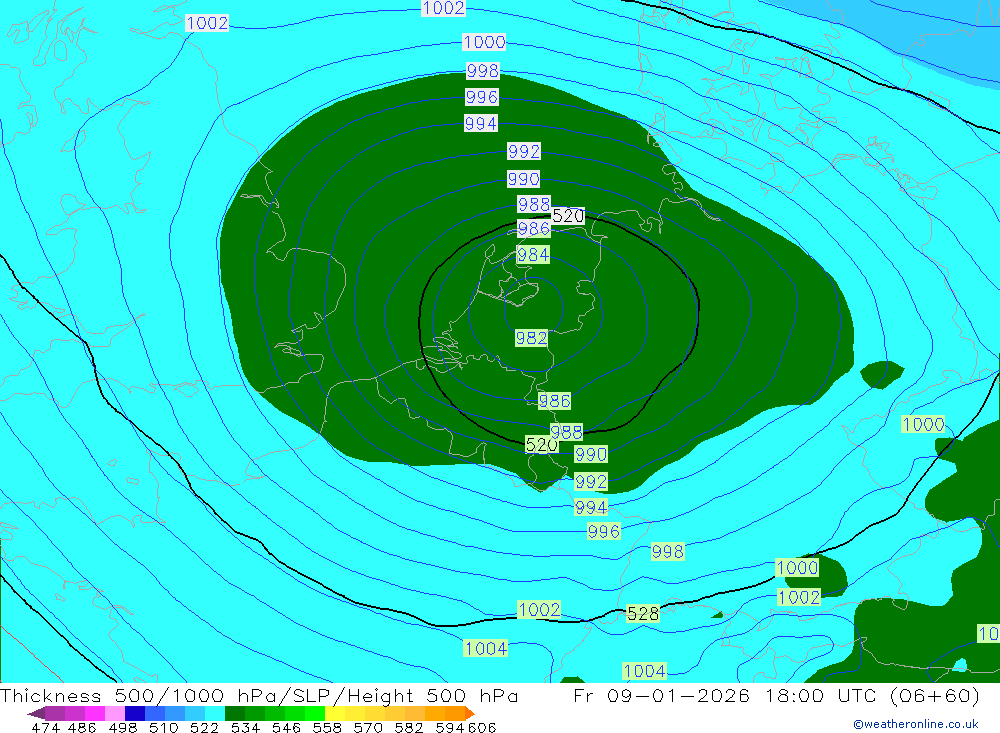Click the 558 legend value

(x=327, y=728)
